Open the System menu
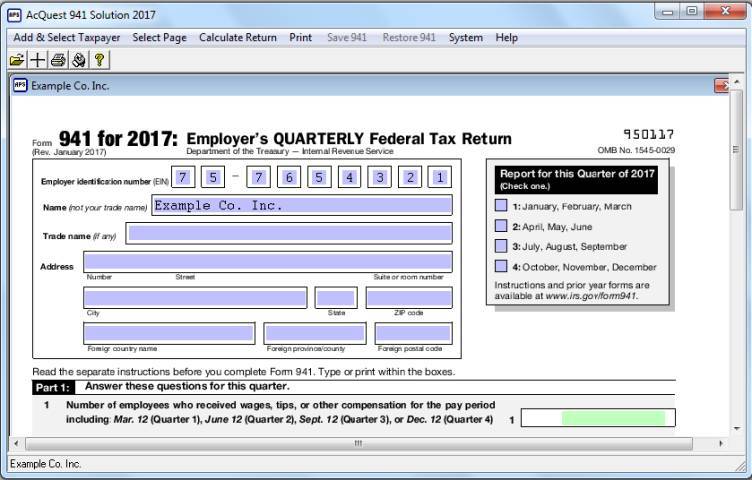The height and width of the screenshot is (480, 752). [x=466, y=37]
